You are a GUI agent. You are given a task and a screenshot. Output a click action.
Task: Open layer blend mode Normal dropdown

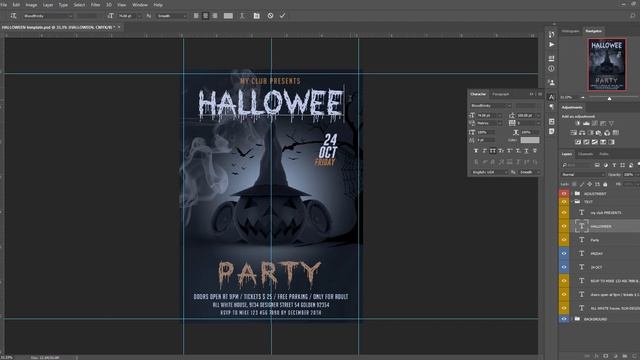coord(583,175)
